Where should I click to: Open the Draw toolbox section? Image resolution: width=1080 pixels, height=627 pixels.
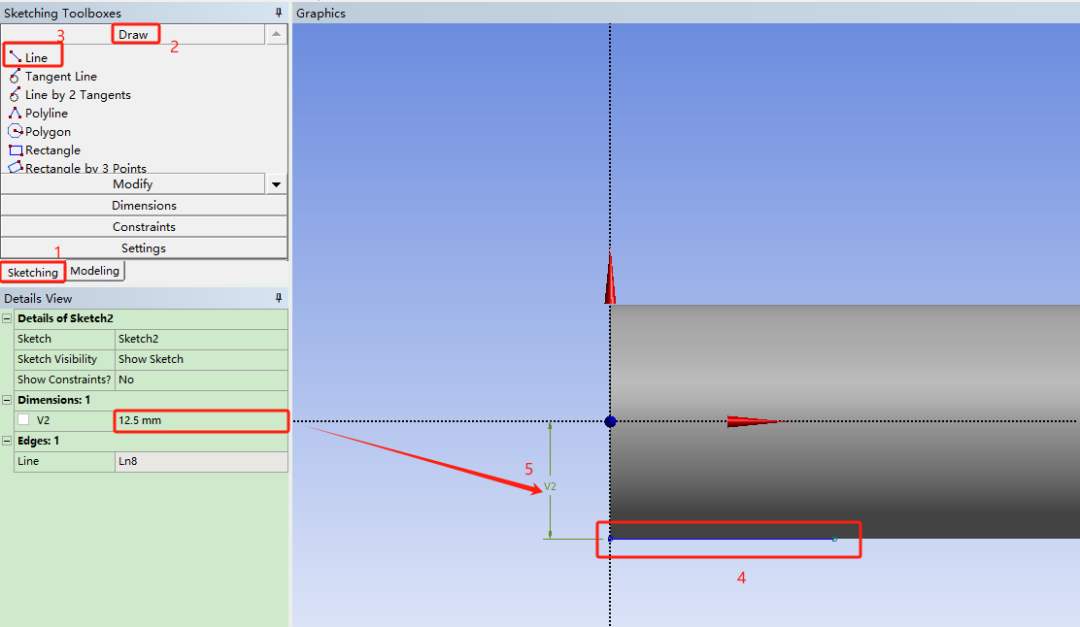click(133, 34)
